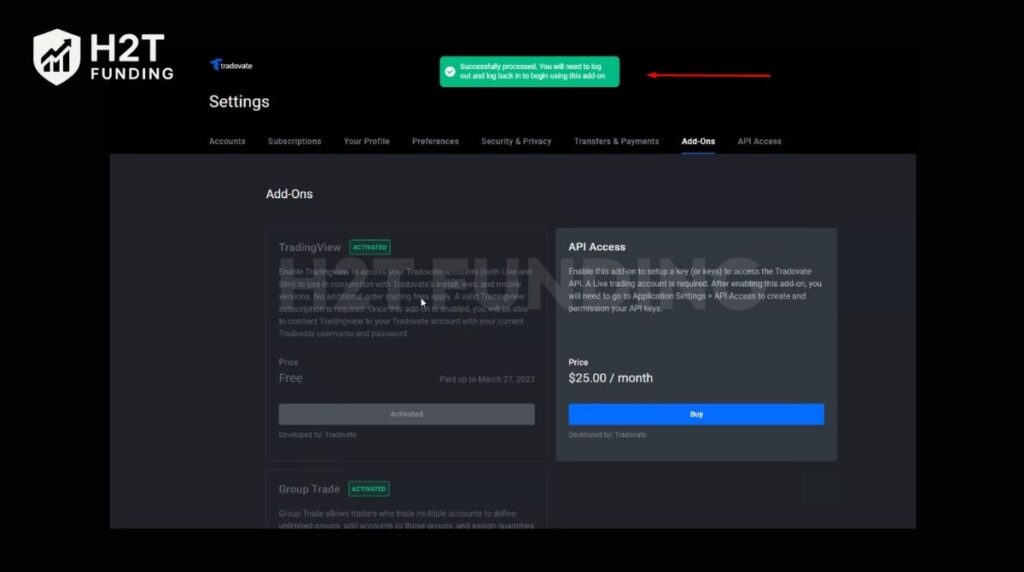Click the Settings page heading
Image resolution: width=1024 pixels, height=572 pixels.
point(239,102)
